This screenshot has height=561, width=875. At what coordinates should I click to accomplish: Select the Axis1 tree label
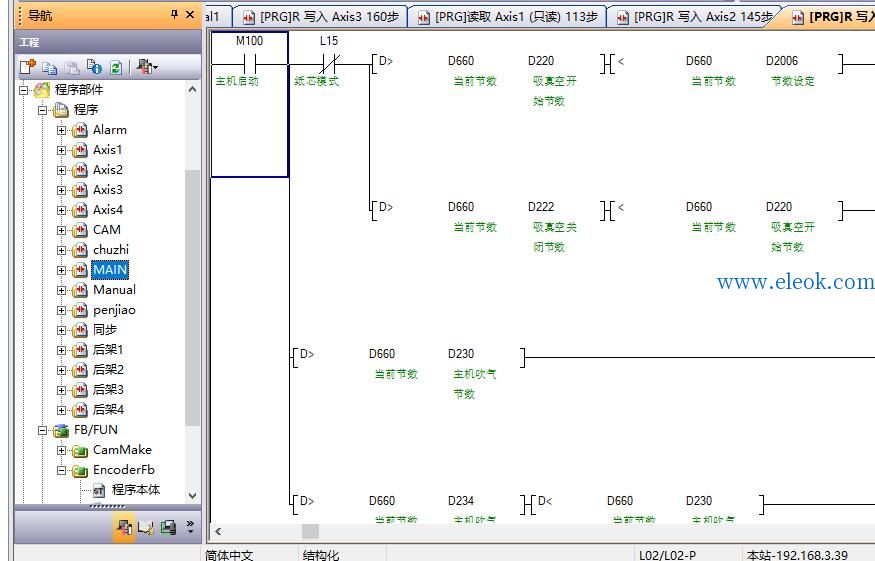(108, 150)
